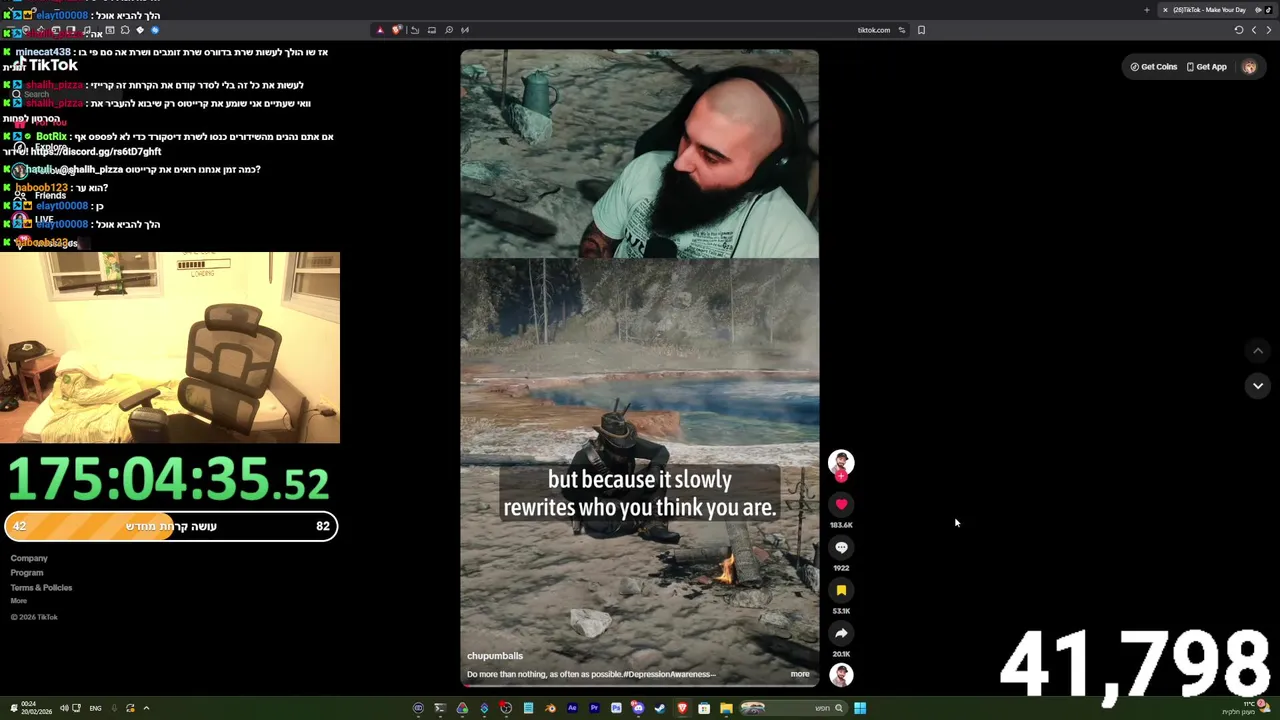Open the Blender icon on taskbar
Screen dimensions: 1280x720
pos(550,709)
